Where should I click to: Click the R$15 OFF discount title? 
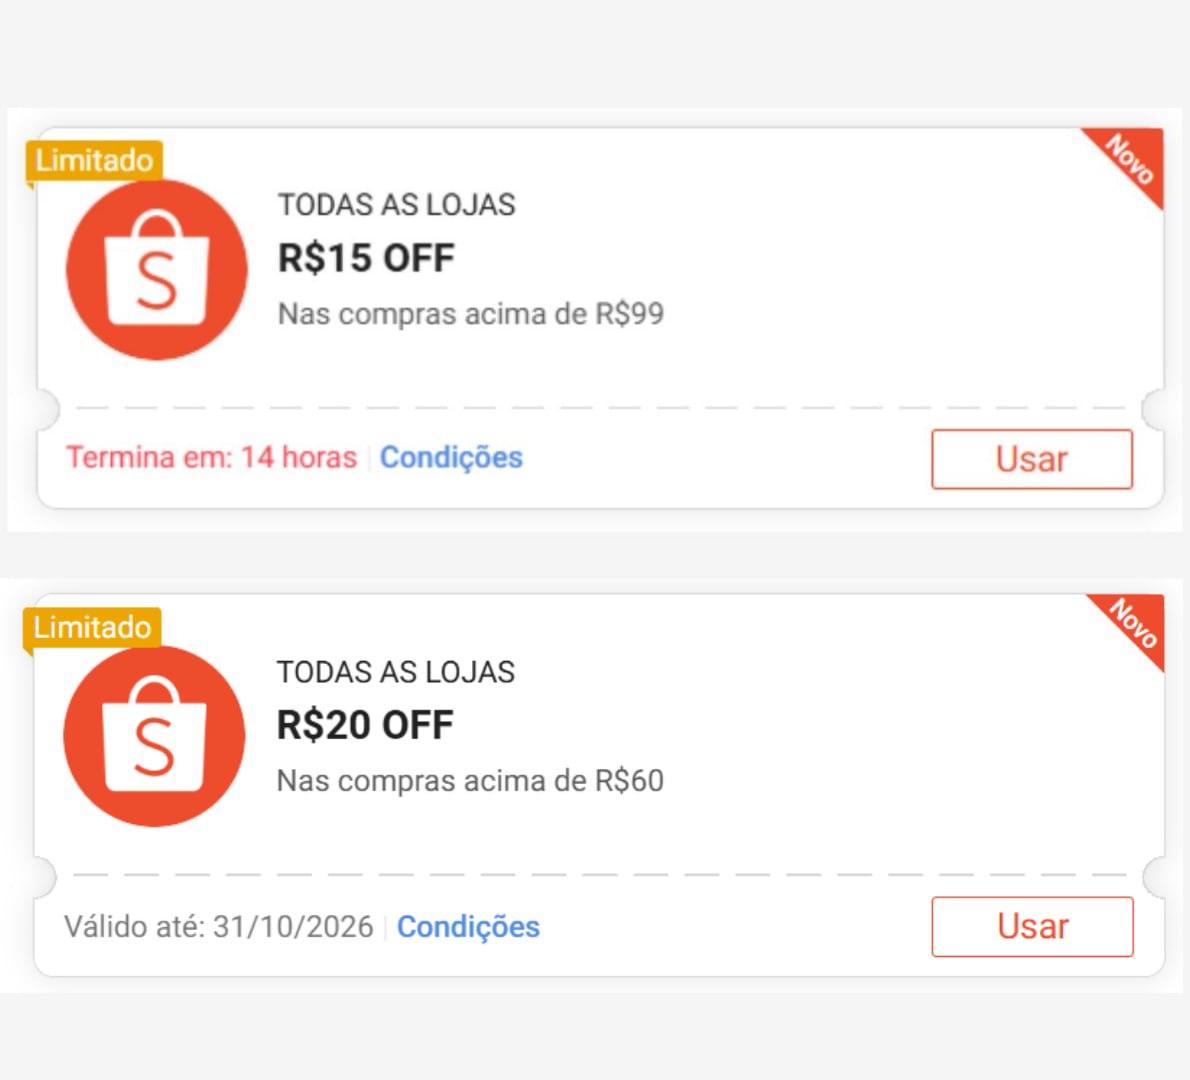(x=366, y=258)
